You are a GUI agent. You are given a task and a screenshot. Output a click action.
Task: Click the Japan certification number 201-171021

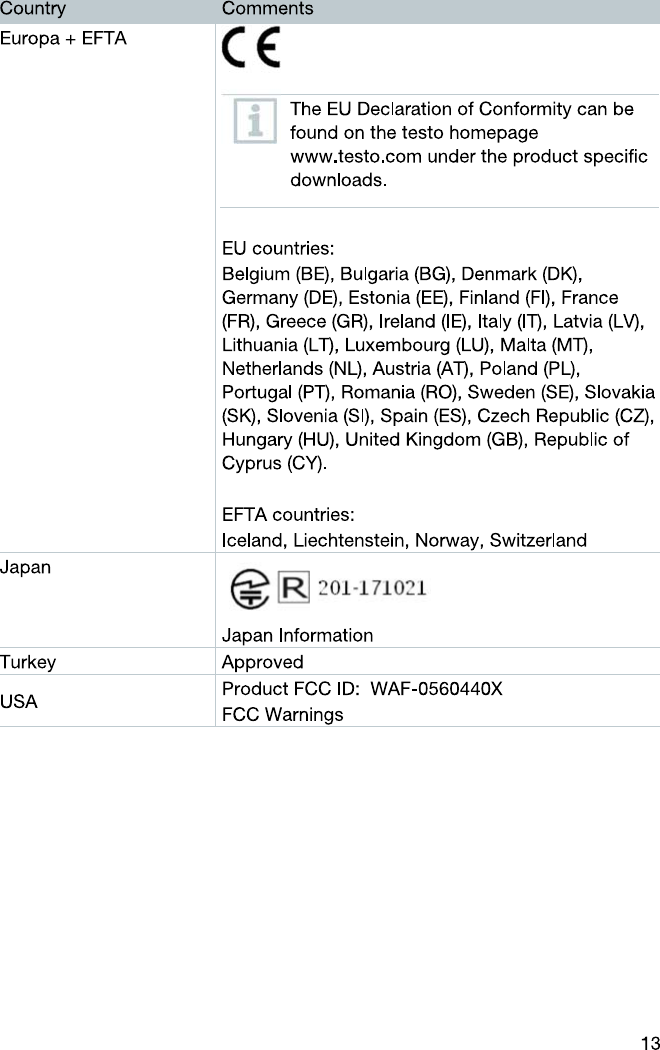[x=372, y=589]
